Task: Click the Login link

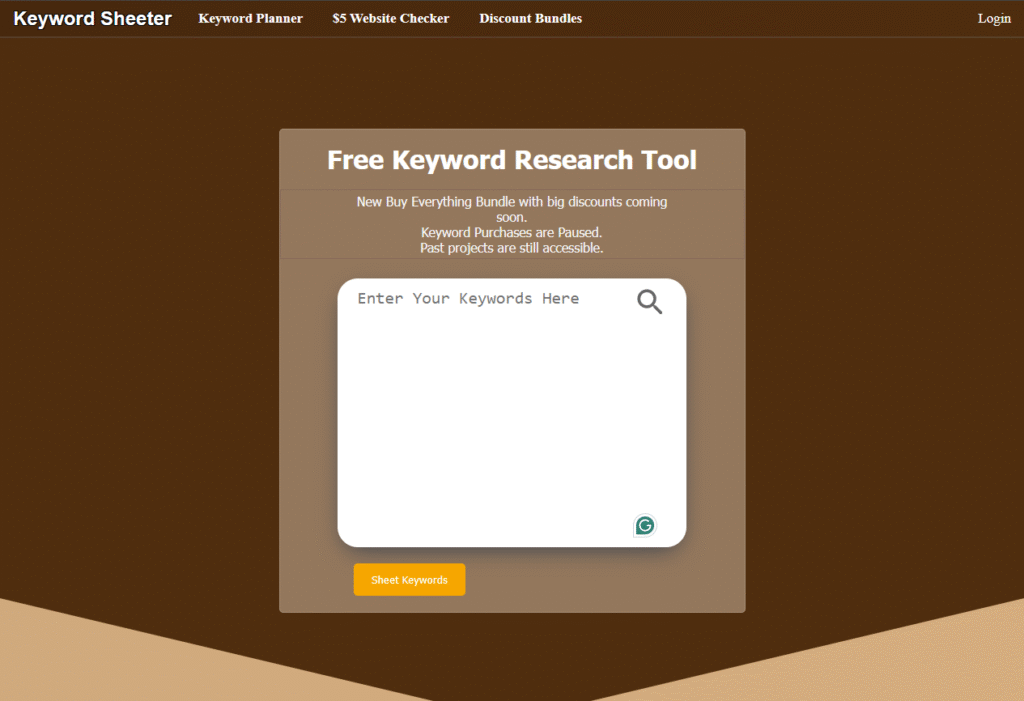Action: (993, 19)
